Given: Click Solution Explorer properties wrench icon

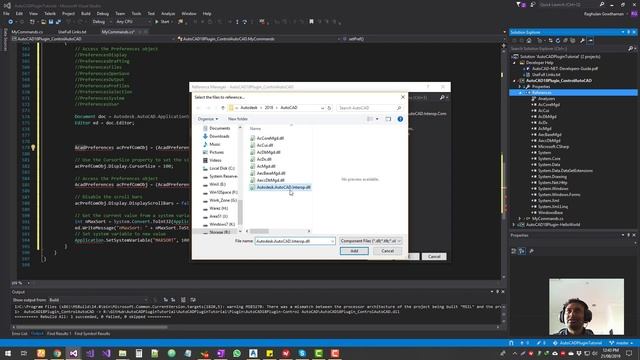Looking at the screenshot, I should click(x=582, y=40).
